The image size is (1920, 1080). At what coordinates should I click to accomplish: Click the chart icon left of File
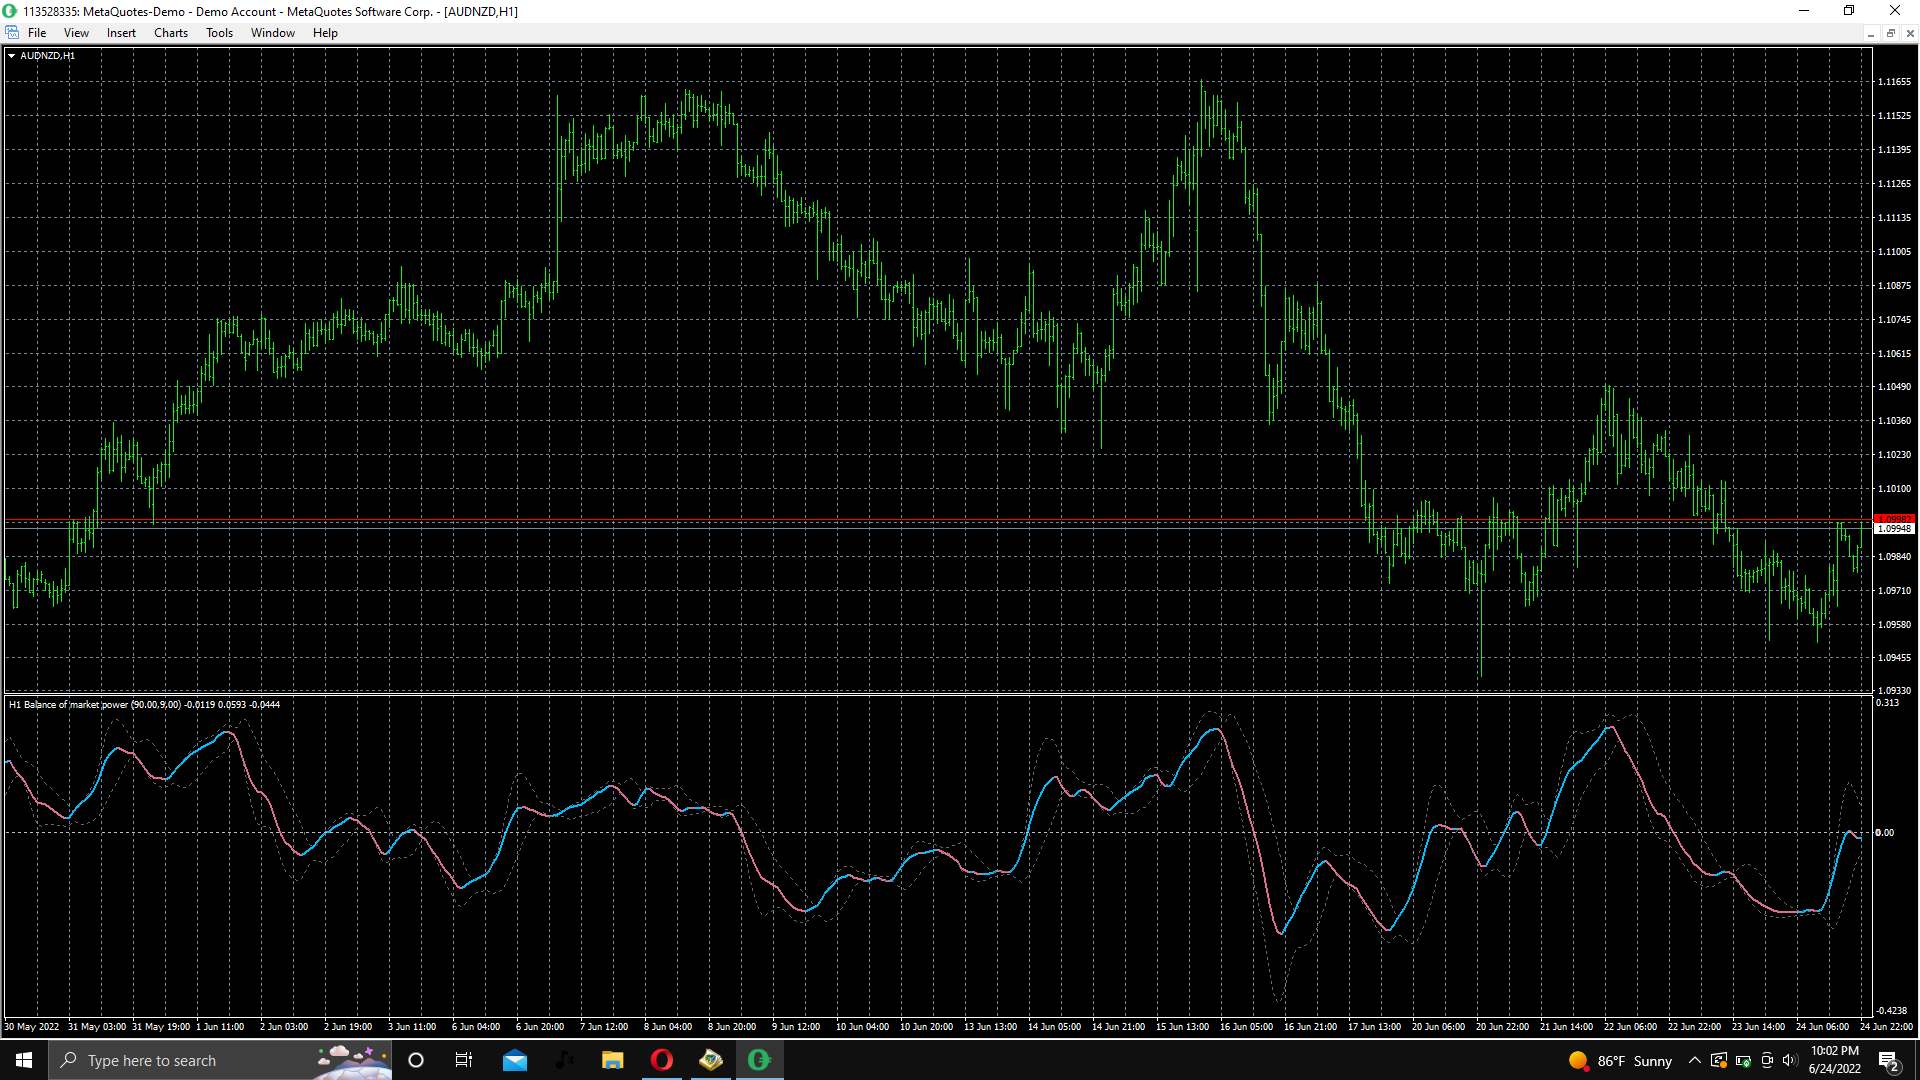12,33
